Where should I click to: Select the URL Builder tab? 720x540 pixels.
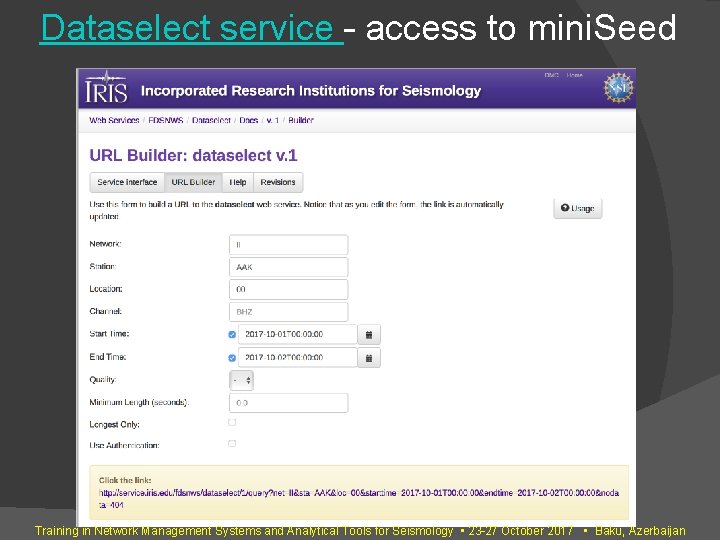[x=193, y=182]
